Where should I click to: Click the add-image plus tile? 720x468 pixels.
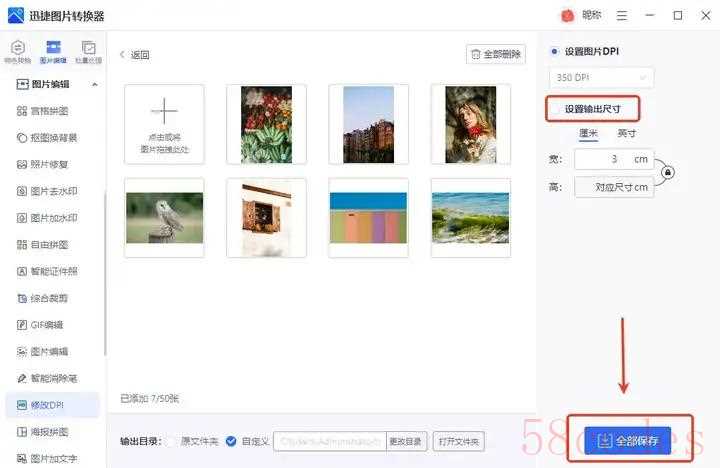(x=164, y=124)
